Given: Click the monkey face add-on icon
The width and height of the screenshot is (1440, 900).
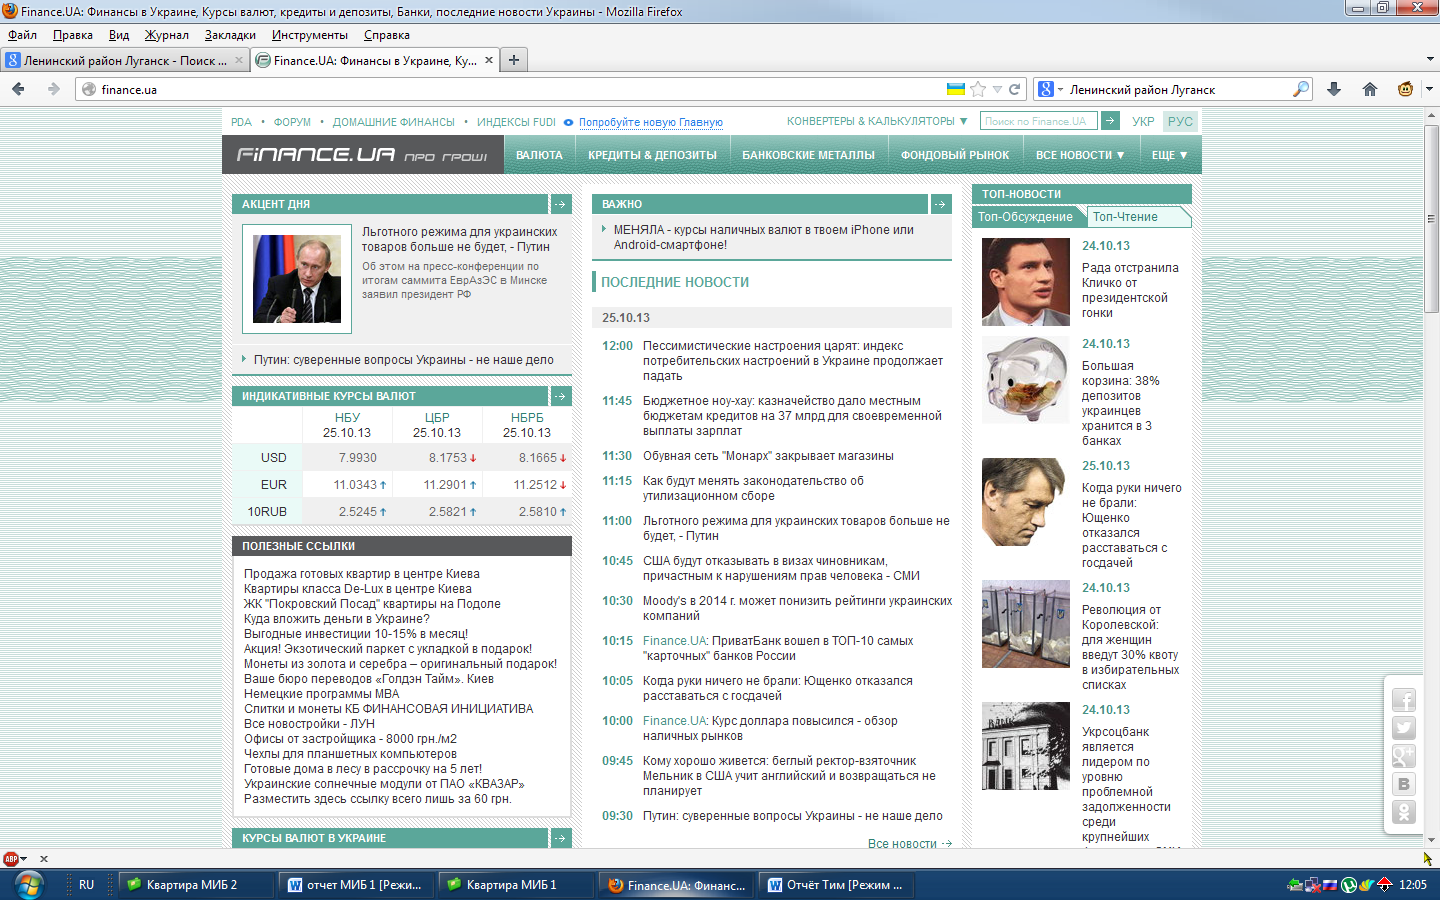Looking at the screenshot, I should click(x=1405, y=89).
